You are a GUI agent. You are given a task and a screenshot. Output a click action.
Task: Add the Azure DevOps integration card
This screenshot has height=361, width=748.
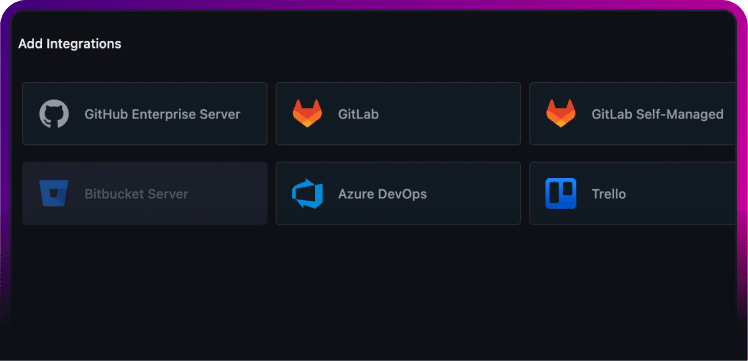(x=398, y=193)
